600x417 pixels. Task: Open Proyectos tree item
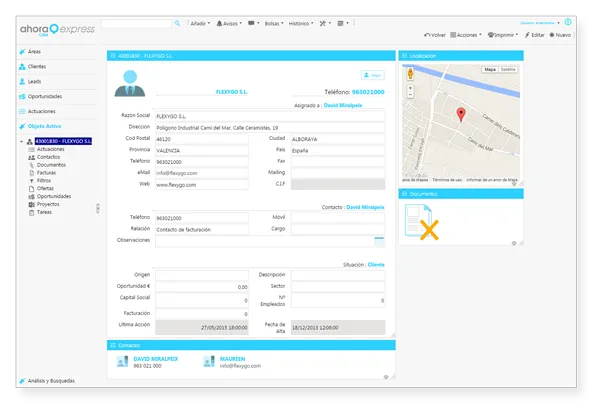click(x=48, y=204)
